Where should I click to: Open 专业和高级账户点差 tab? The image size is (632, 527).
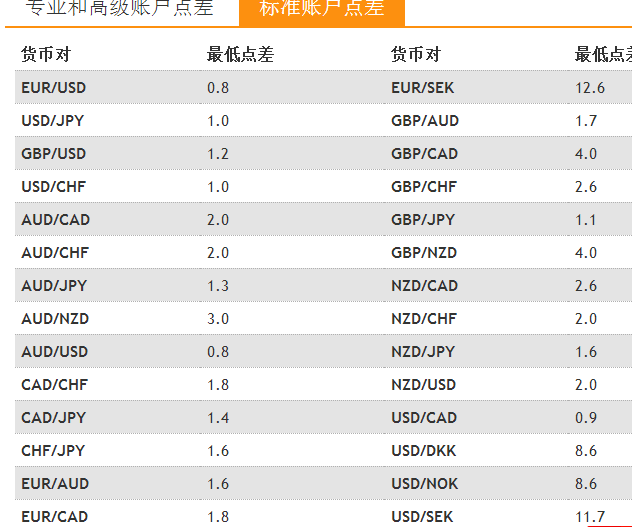(x=120, y=9)
